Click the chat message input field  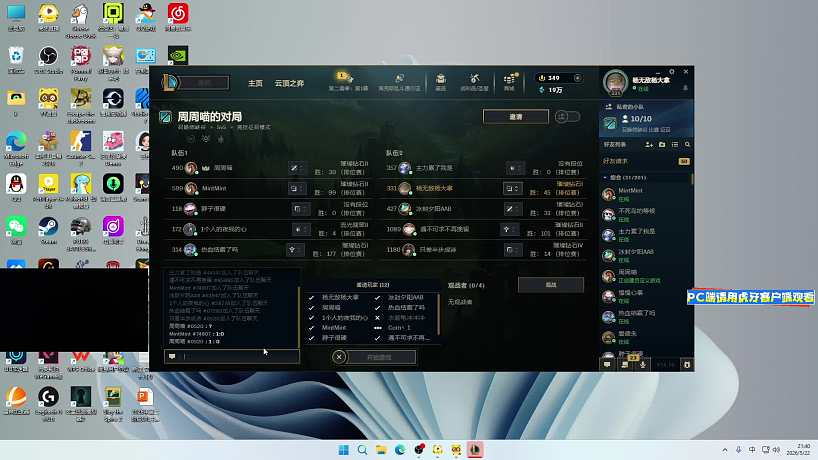pos(232,356)
